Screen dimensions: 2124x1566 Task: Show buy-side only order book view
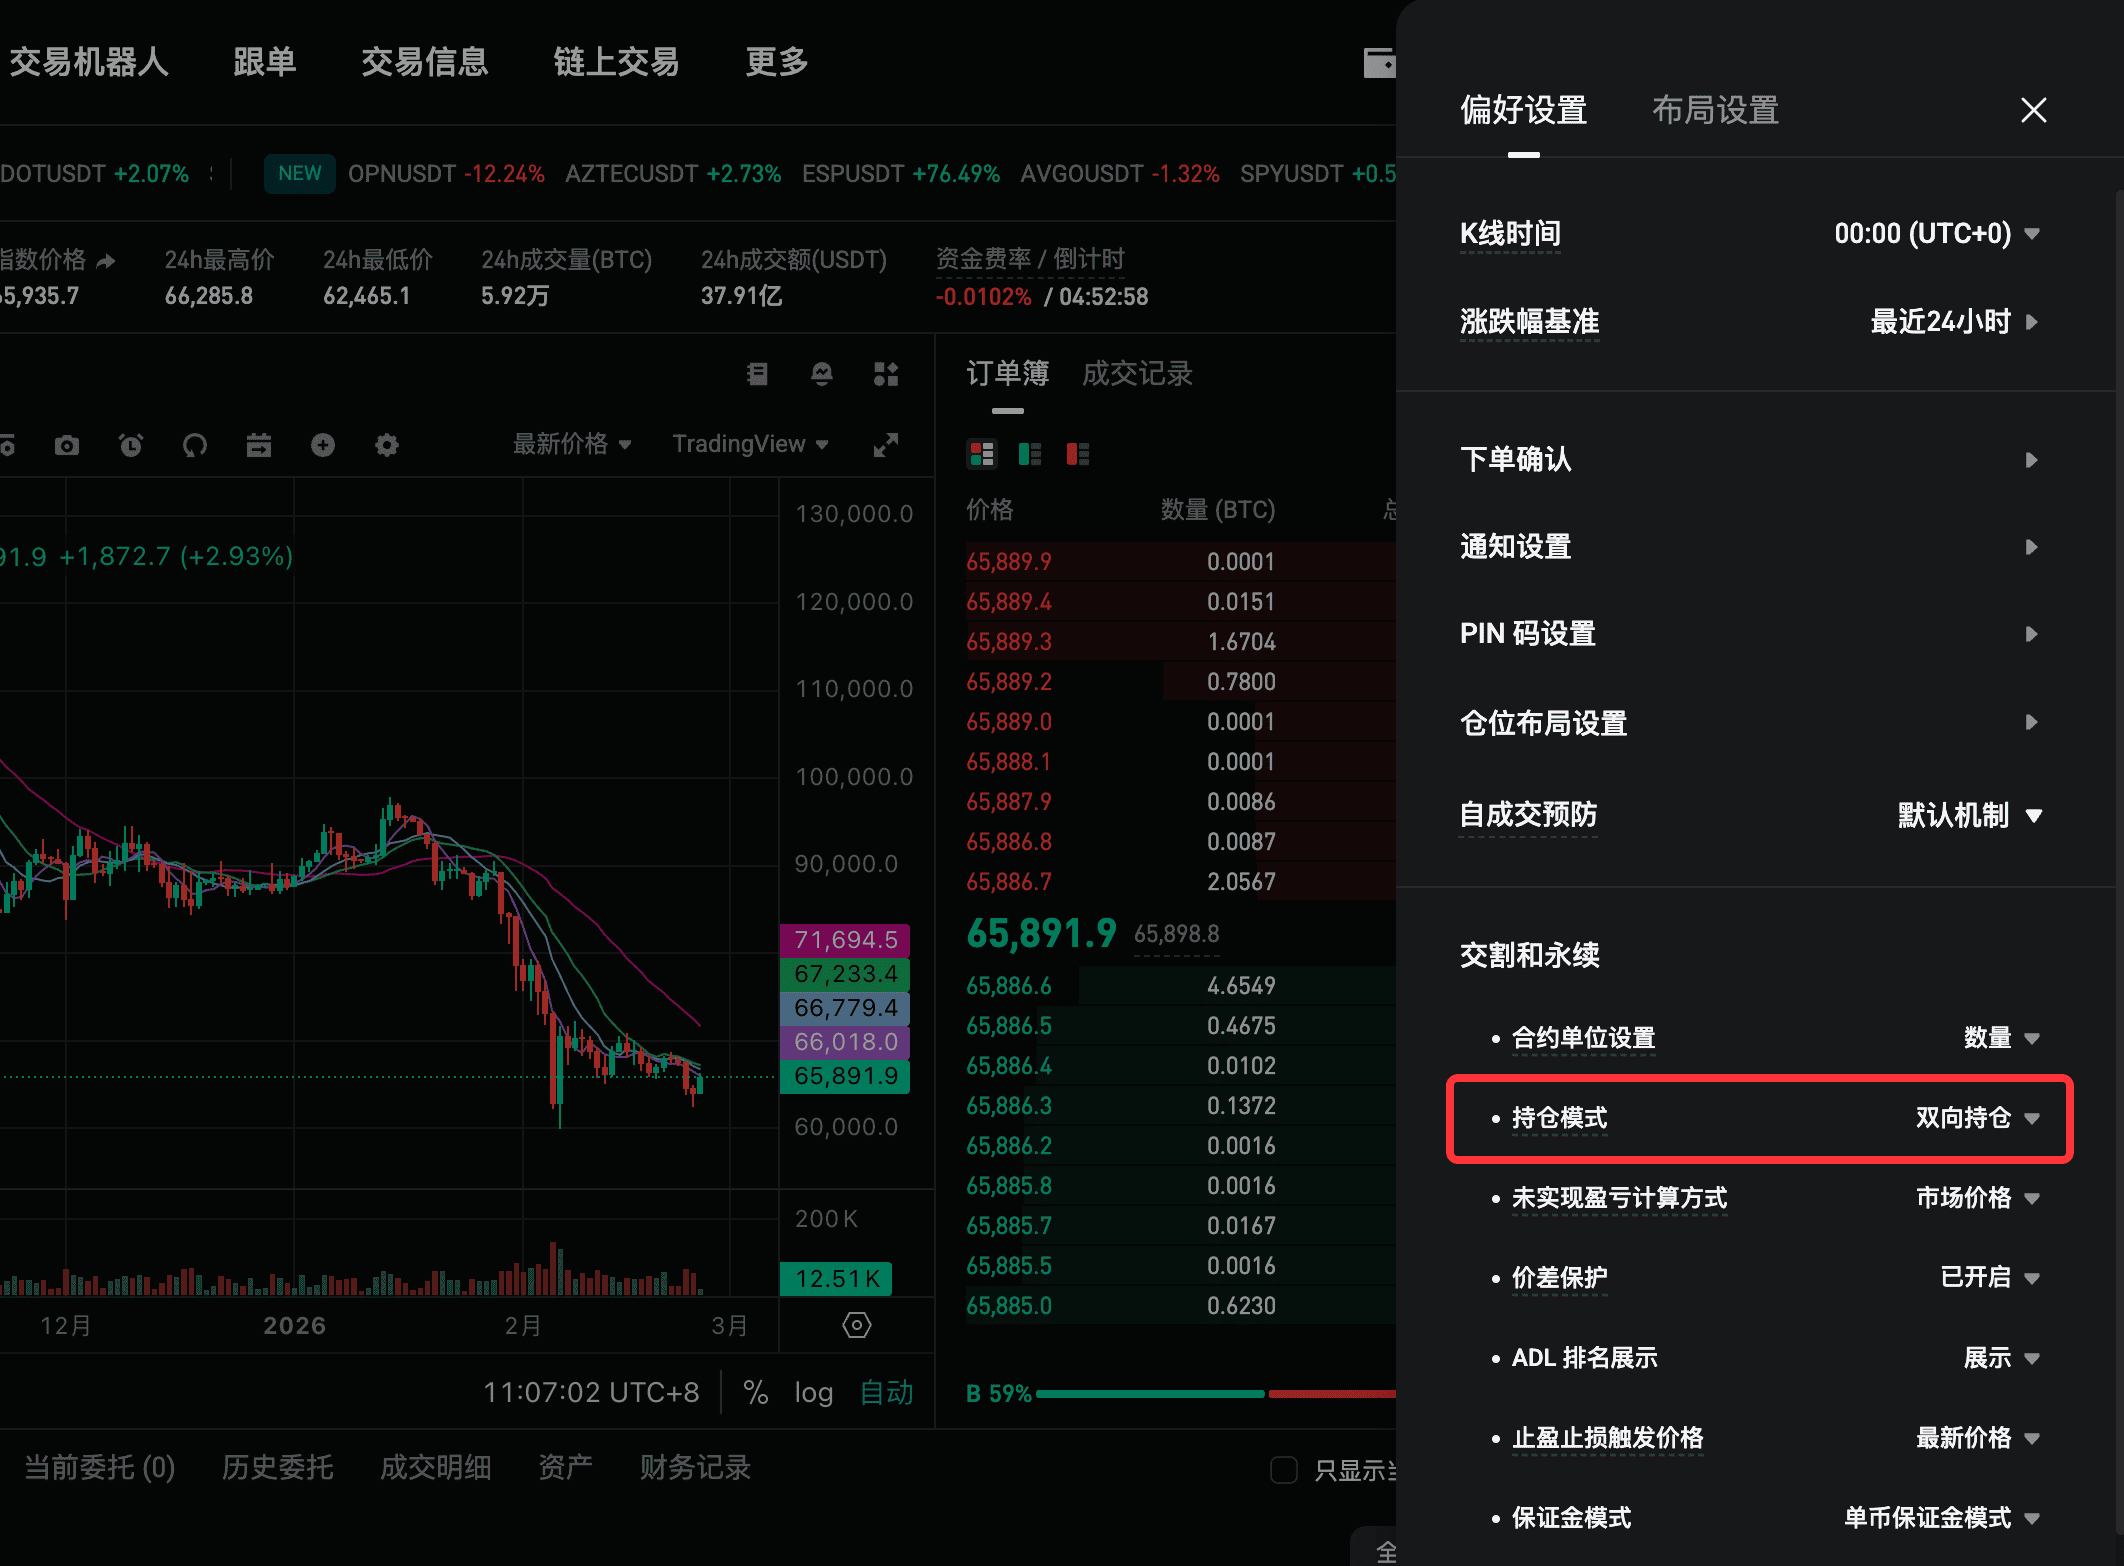pyautogui.click(x=1028, y=454)
